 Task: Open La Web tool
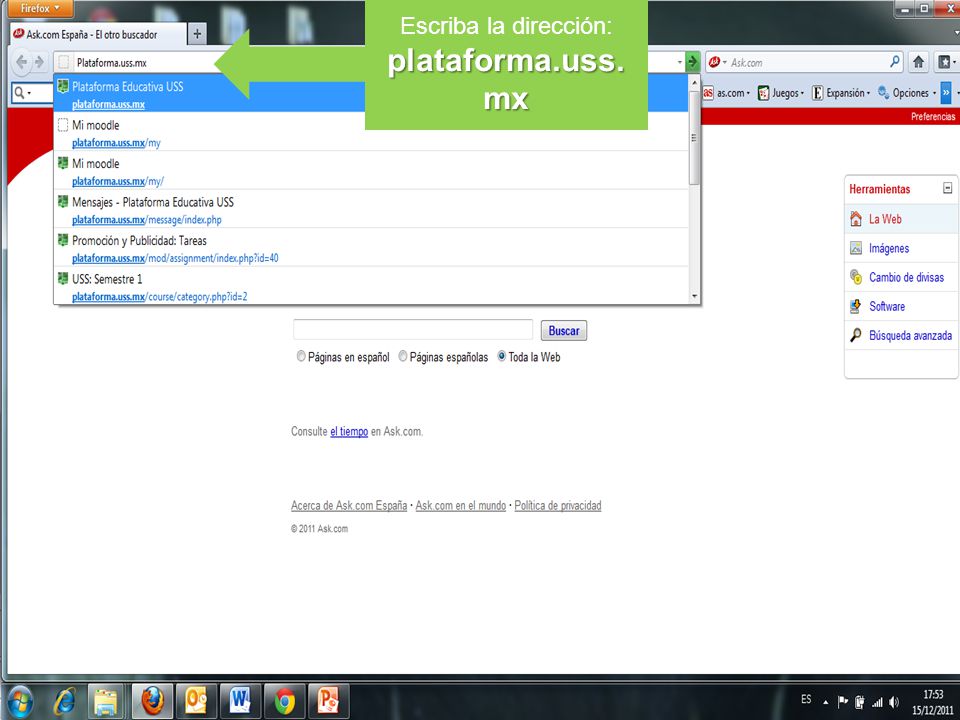click(x=885, y=219)
